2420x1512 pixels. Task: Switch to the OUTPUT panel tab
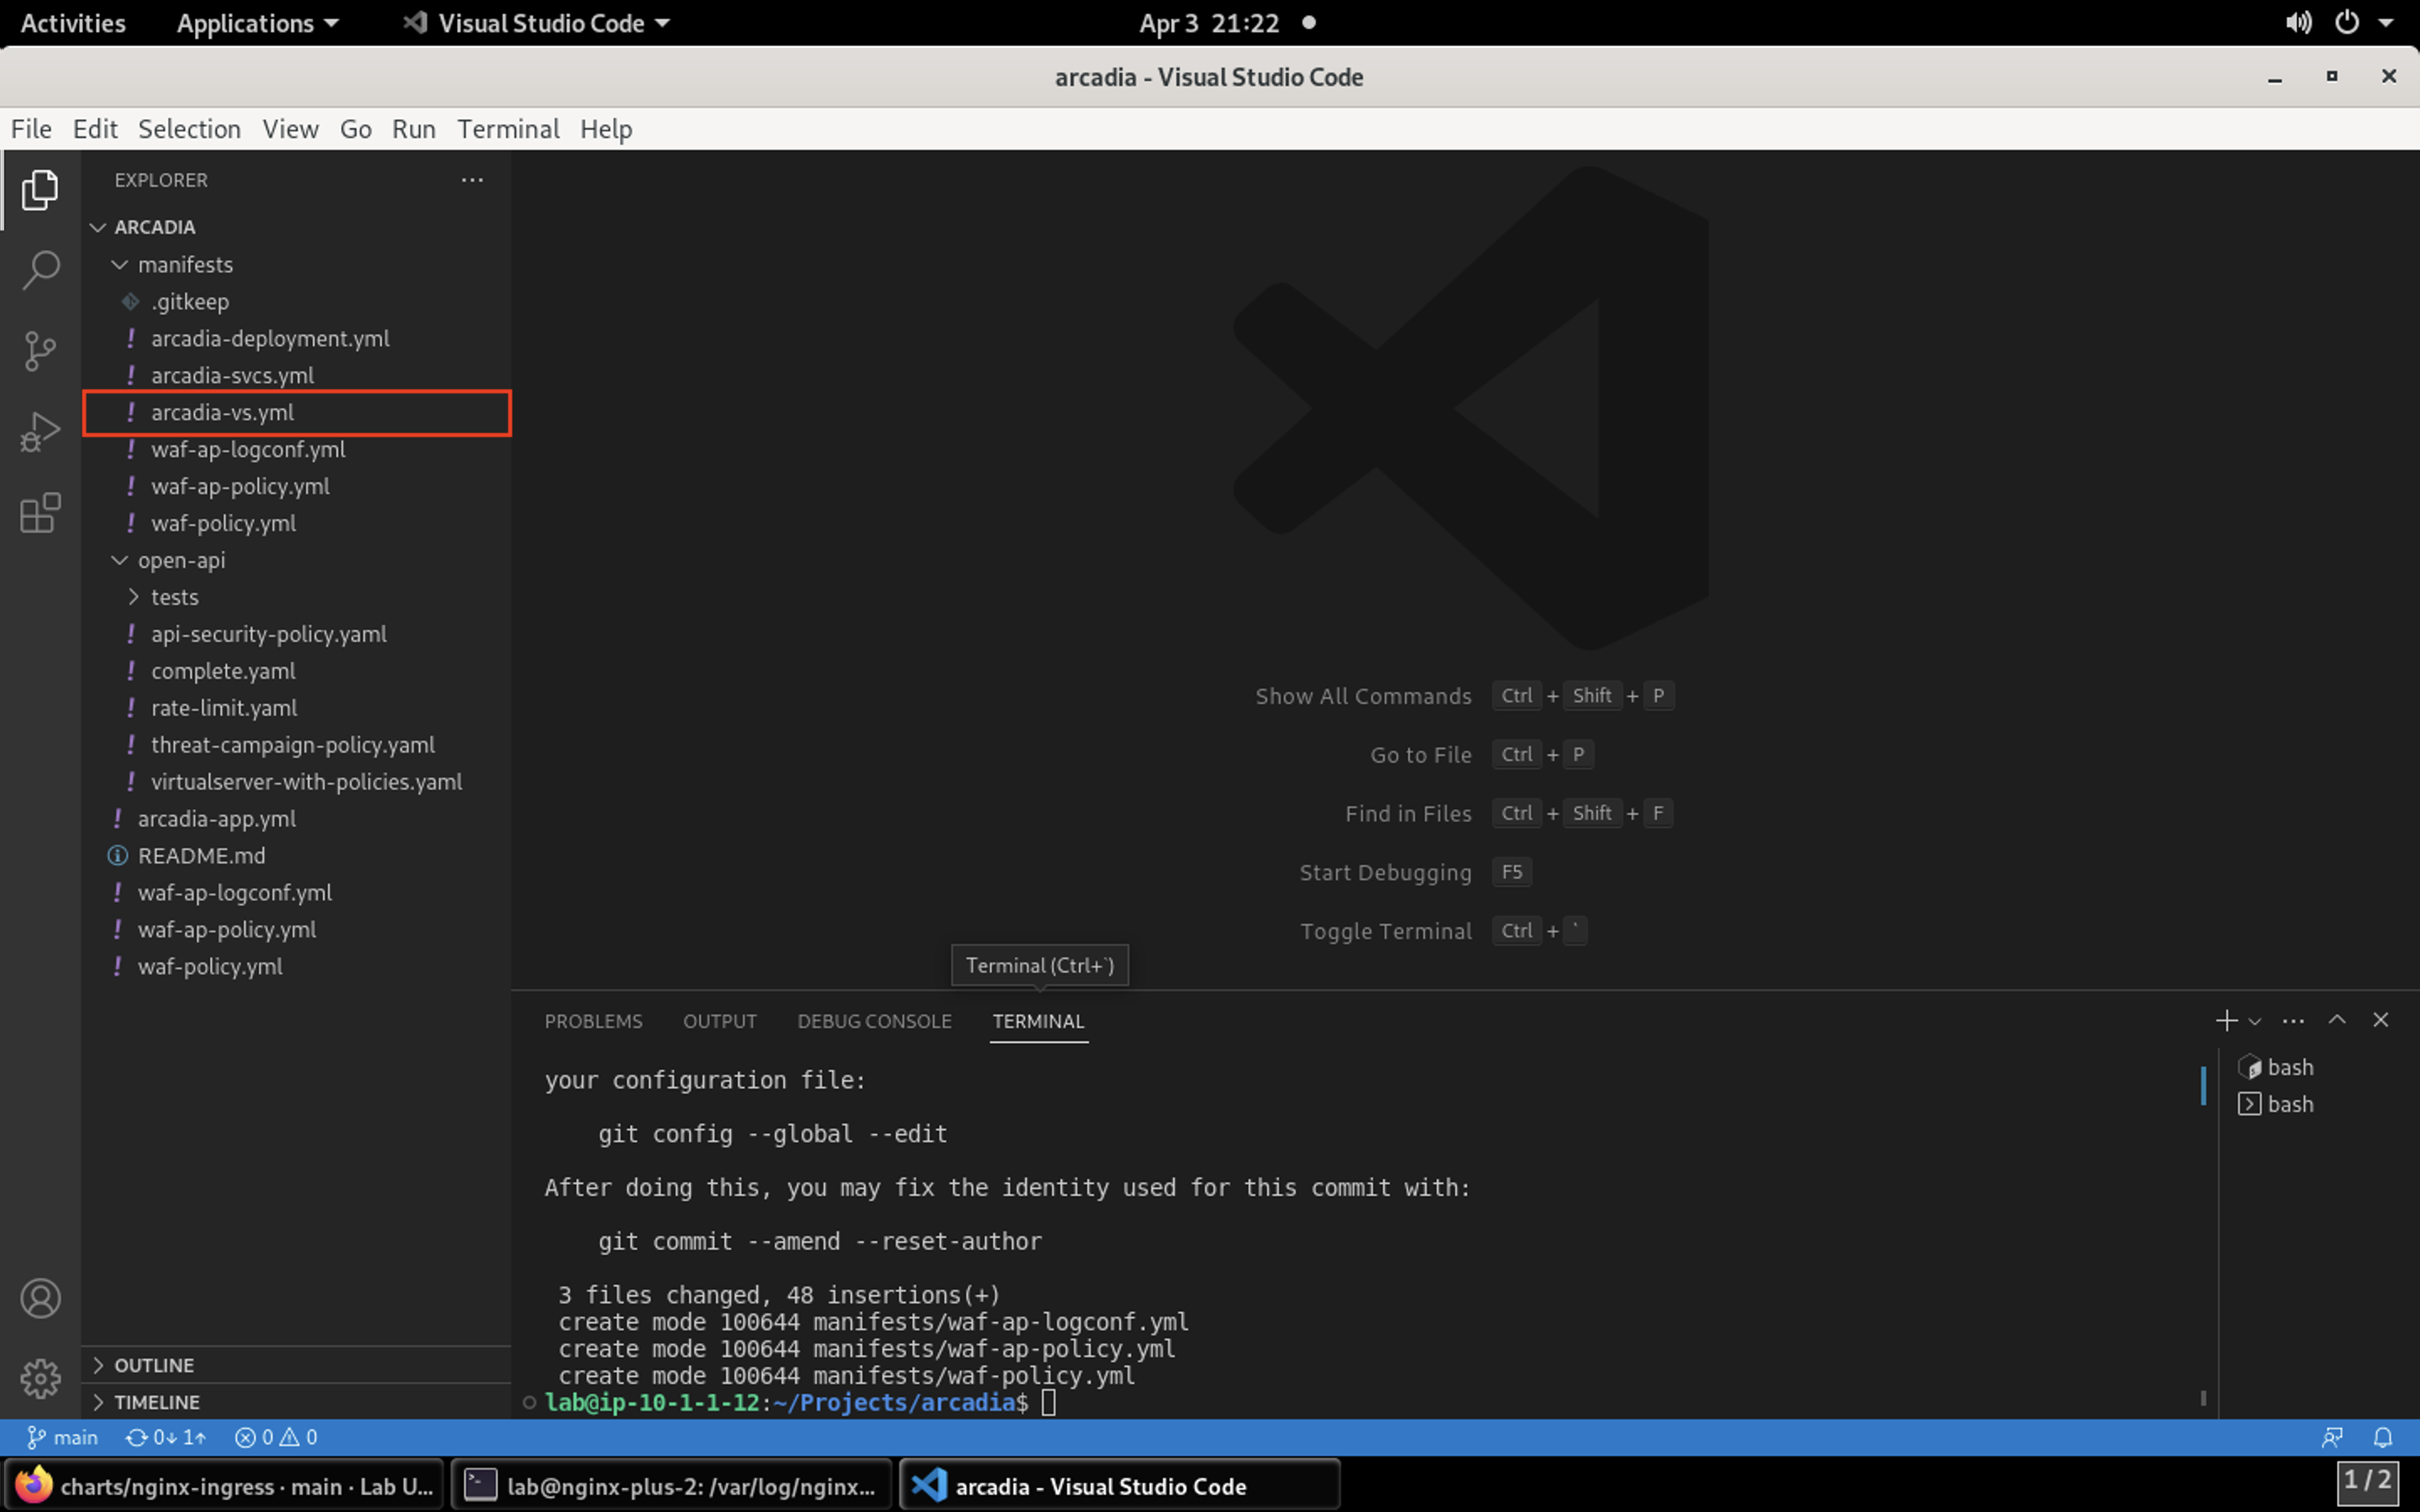click(x=719, y=1021)
